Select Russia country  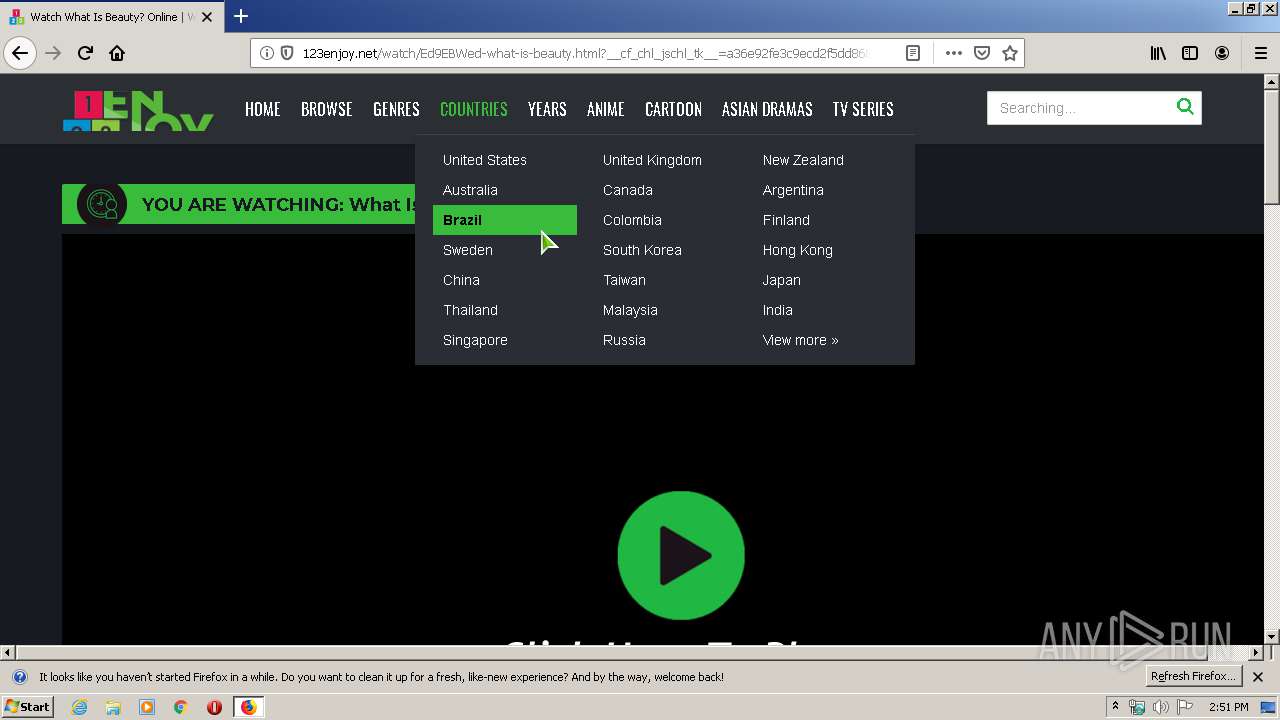624,340
